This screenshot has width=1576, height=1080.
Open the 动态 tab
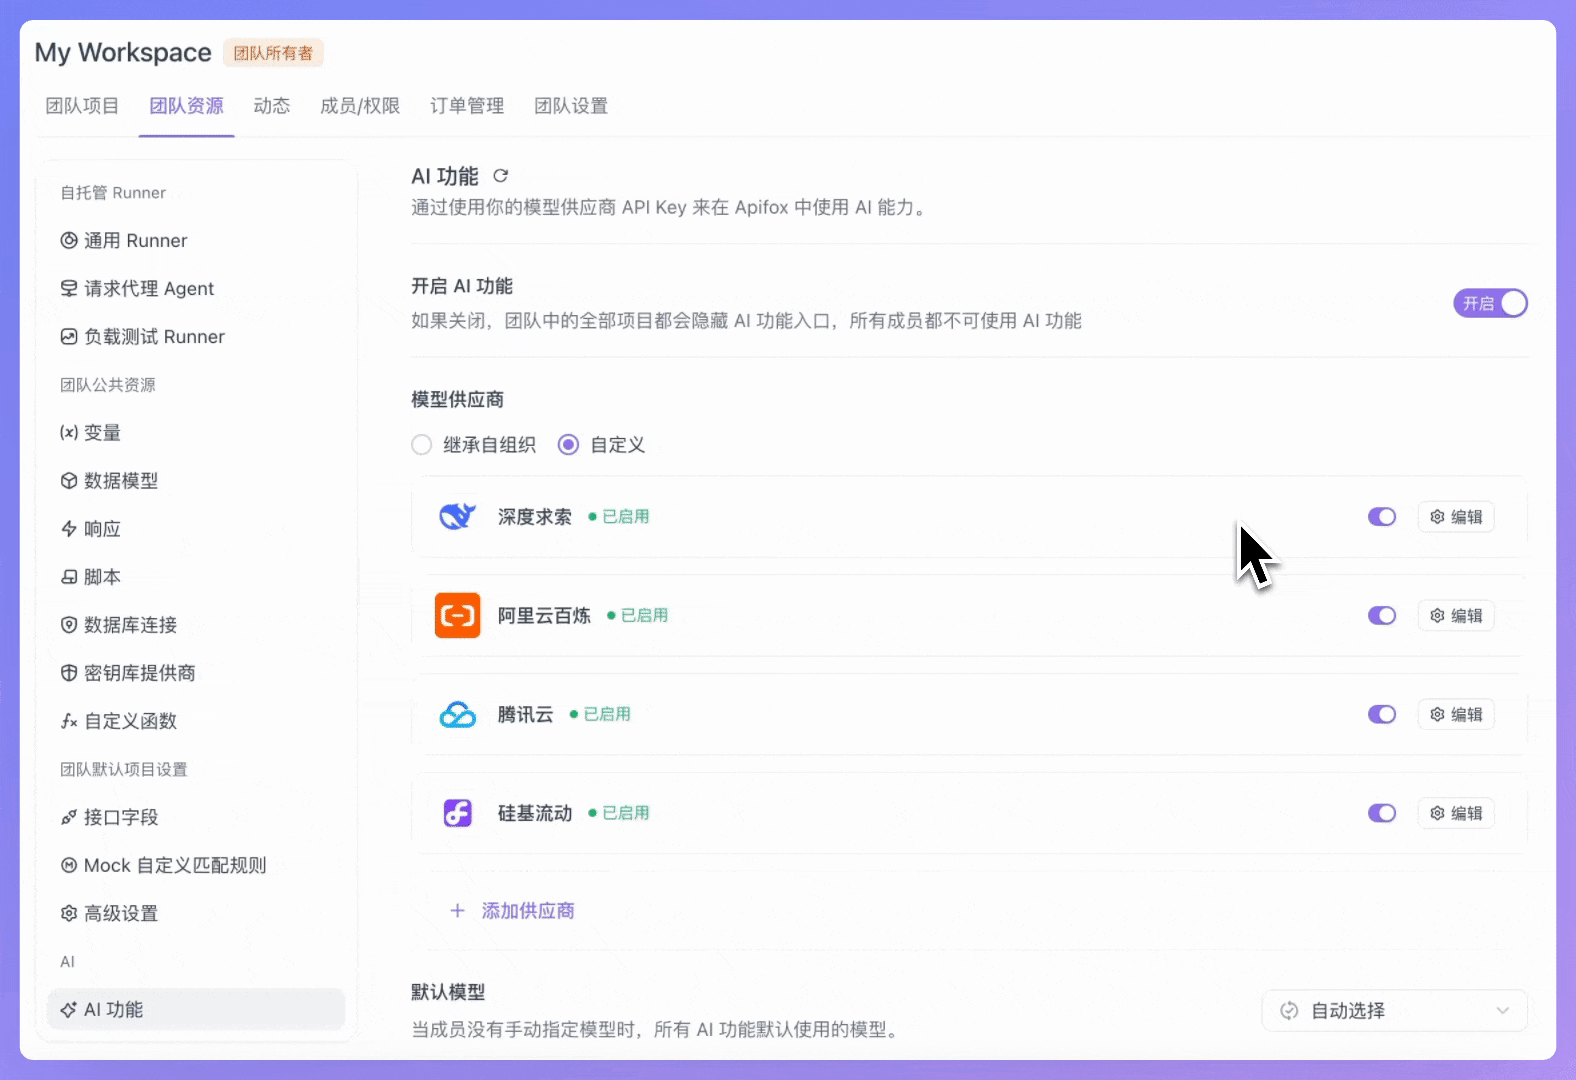[272, 106]
